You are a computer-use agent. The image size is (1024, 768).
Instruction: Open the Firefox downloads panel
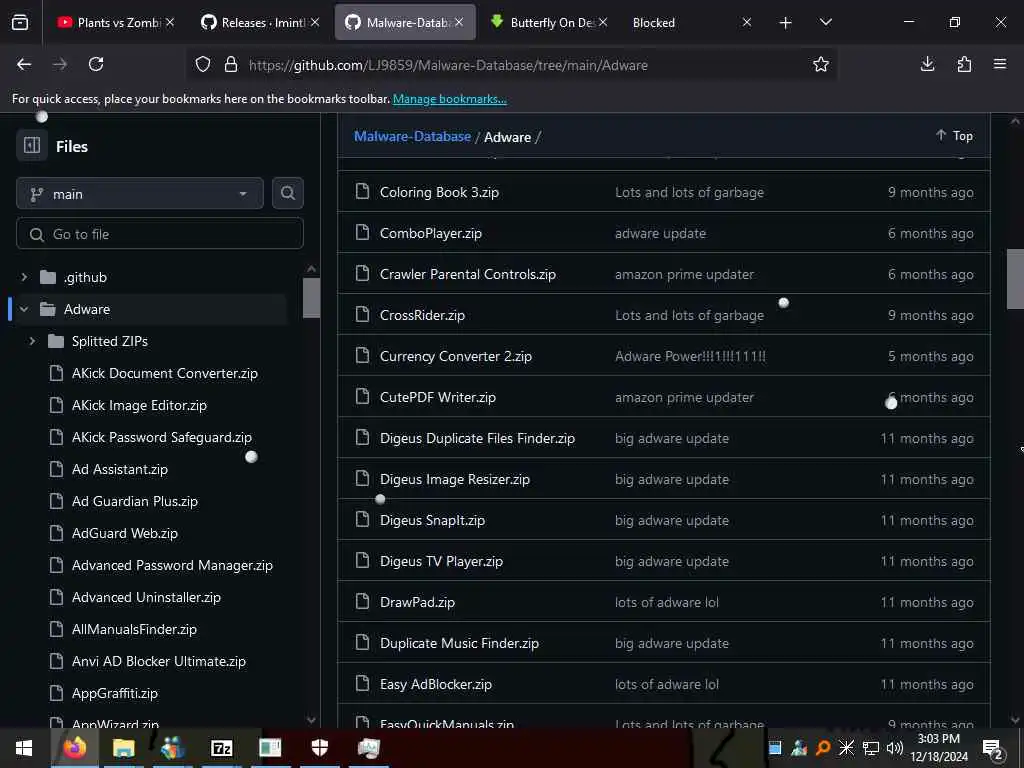point(927,64)
